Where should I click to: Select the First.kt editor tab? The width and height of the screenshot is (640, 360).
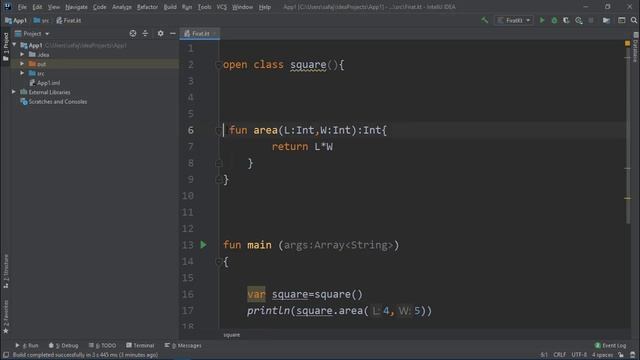pyautogui.click(x=200, y=33)
